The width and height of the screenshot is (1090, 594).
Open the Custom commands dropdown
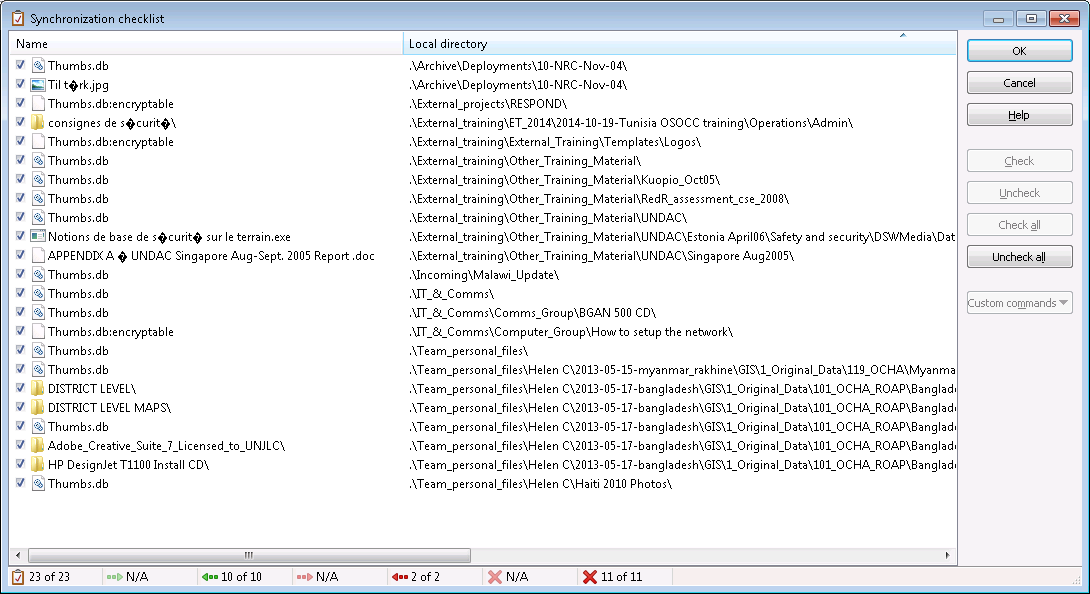click(x=1019, y=302)
